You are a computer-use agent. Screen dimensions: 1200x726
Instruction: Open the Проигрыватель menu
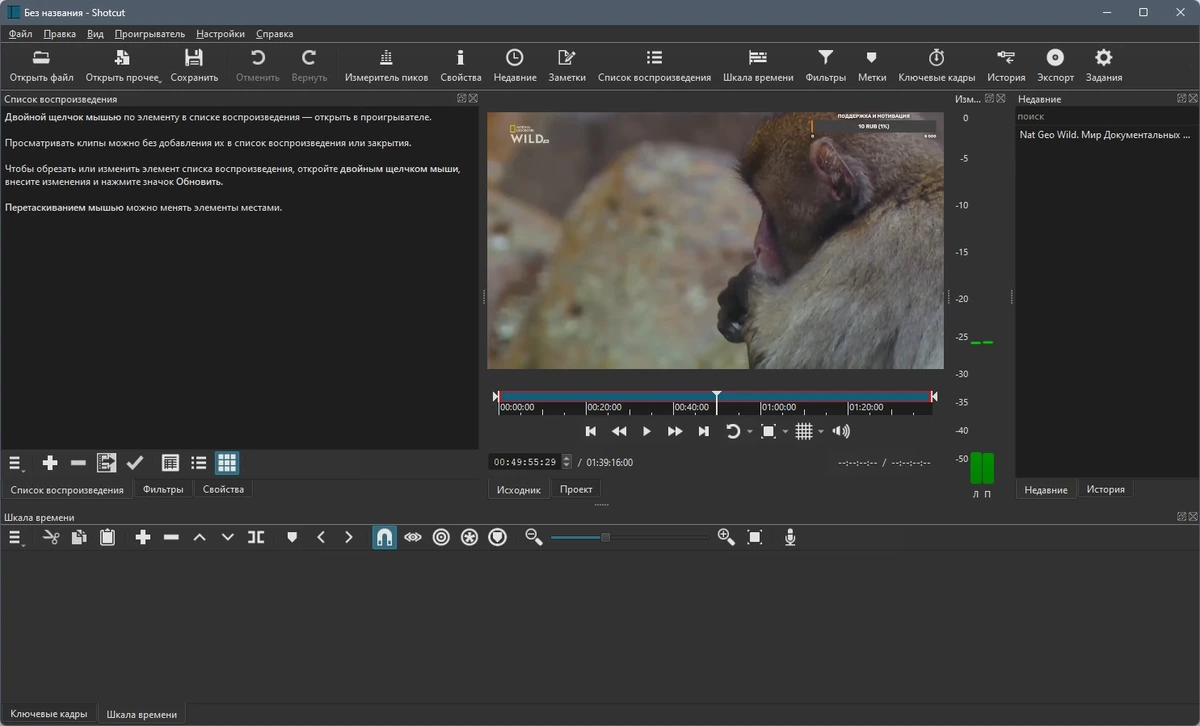tap(150, 34)
